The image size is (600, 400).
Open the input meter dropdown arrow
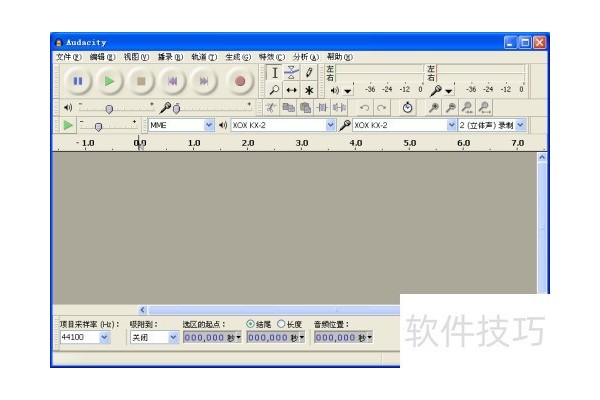pos(448,91)
